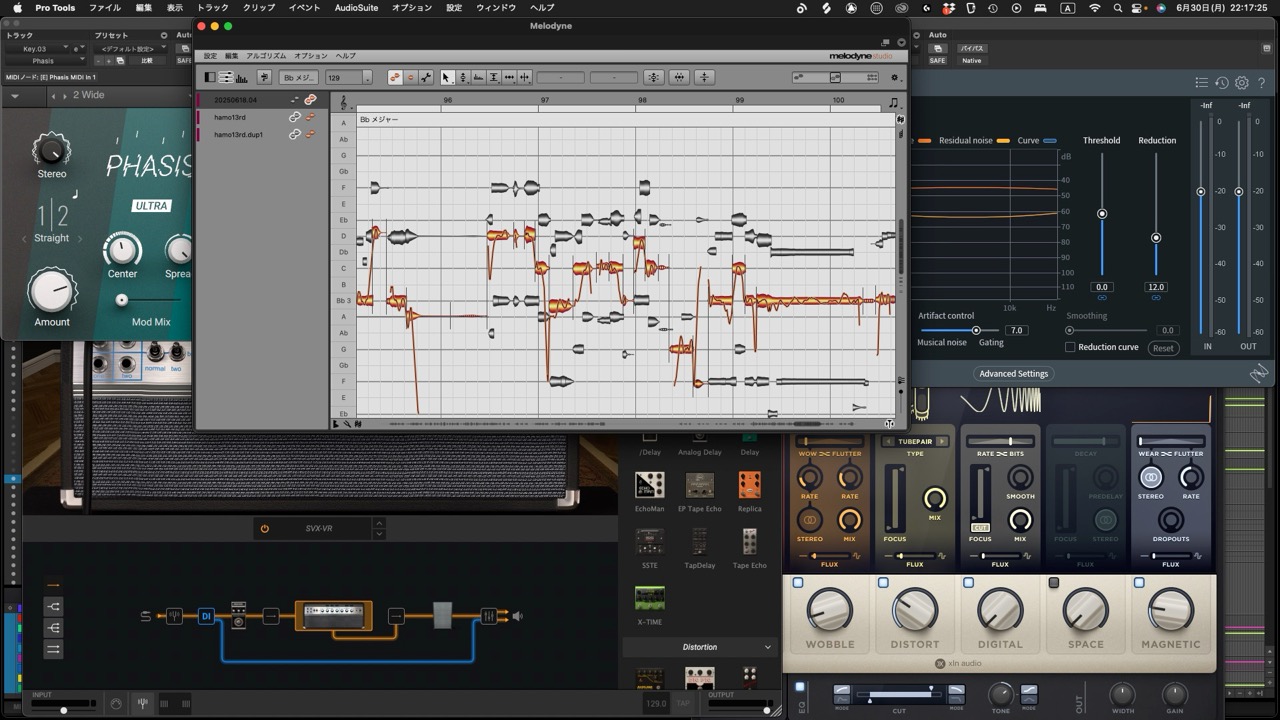Click orange edit blob on 20250618.04 track

[311, 100]
